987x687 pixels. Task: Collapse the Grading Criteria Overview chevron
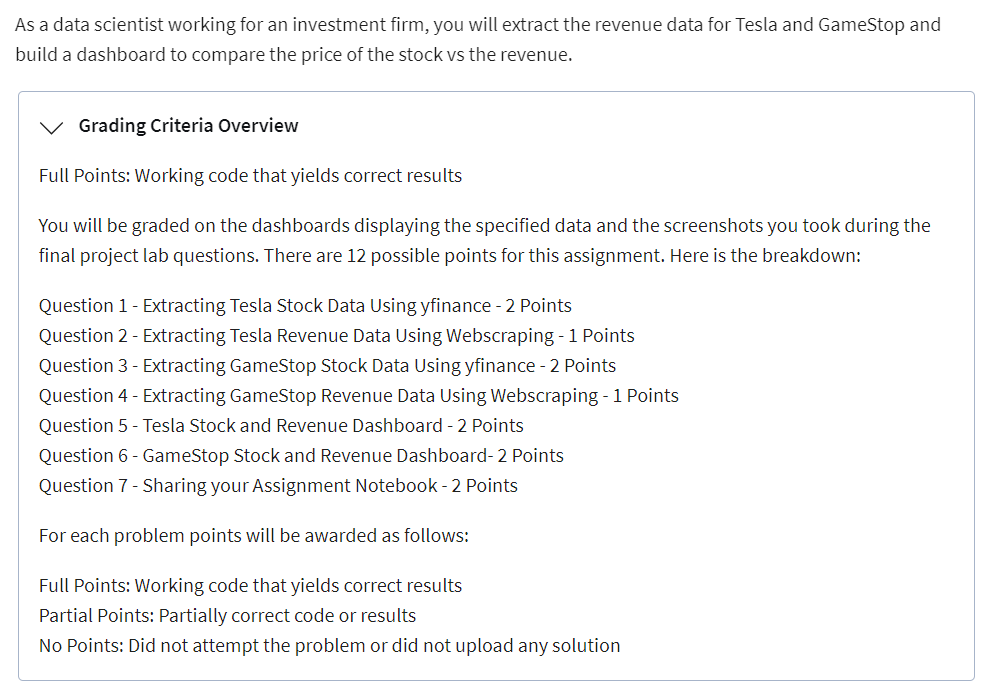tap(51, 127)
